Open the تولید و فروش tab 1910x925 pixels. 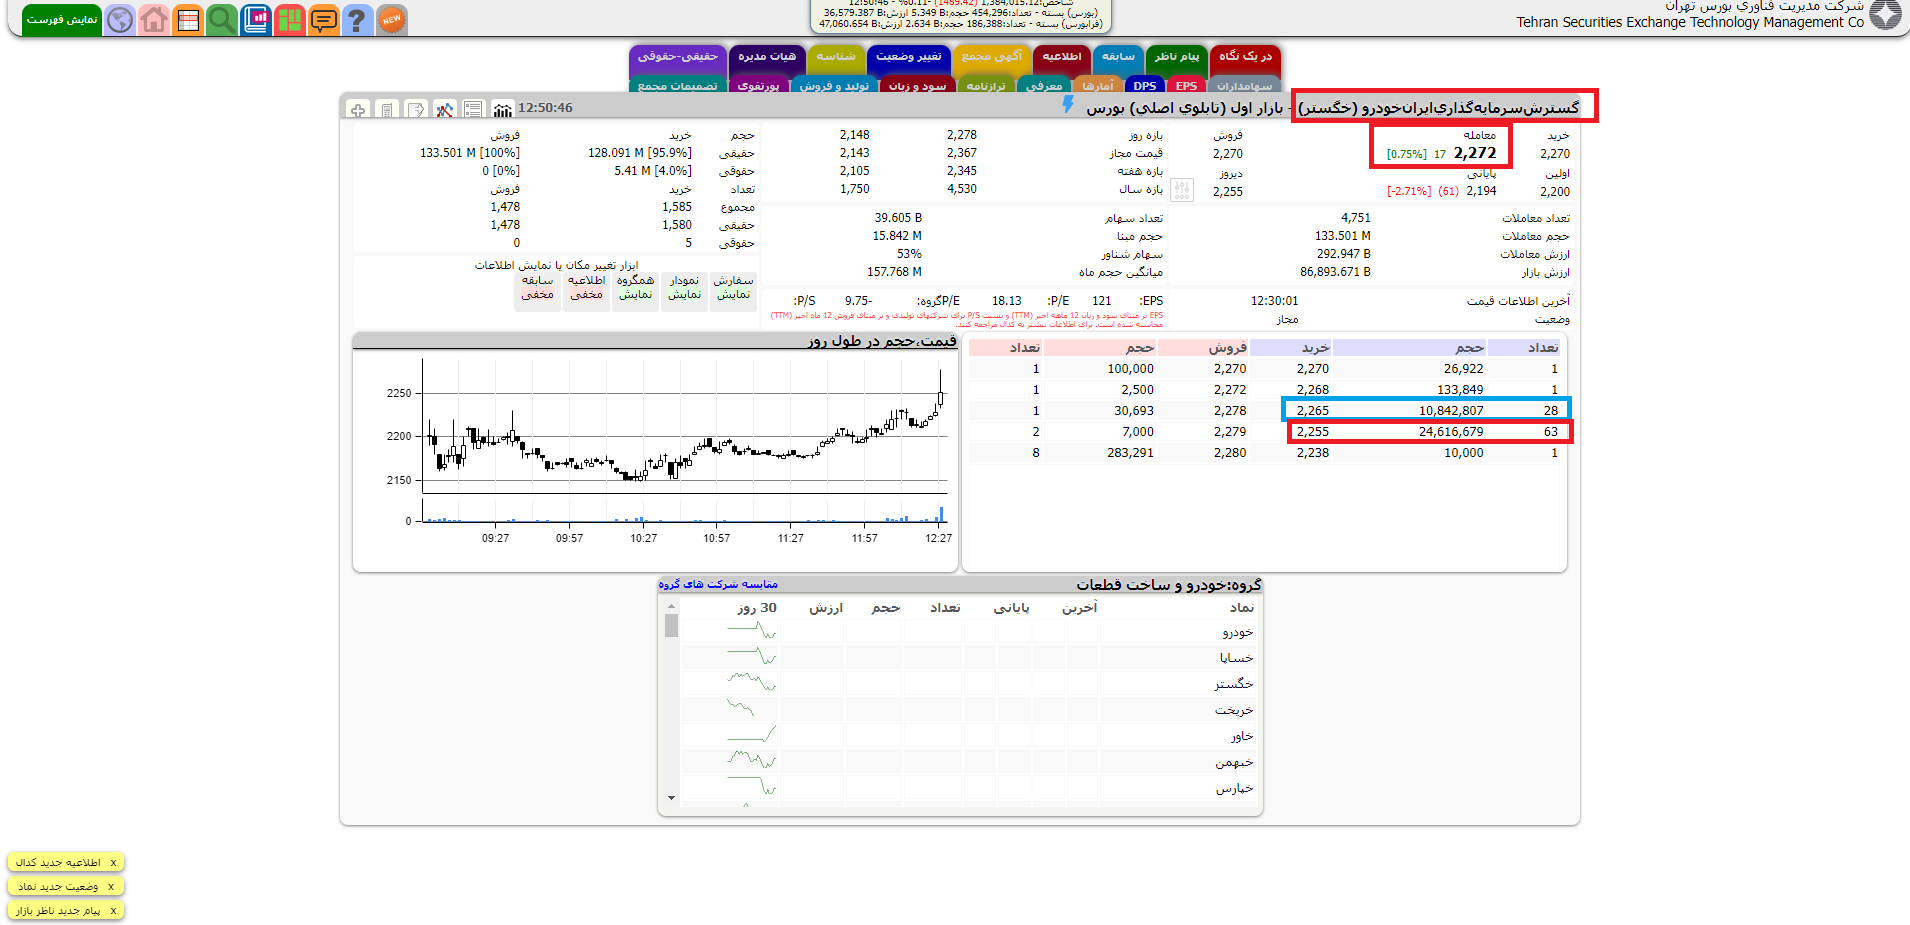tap(834, 86)
